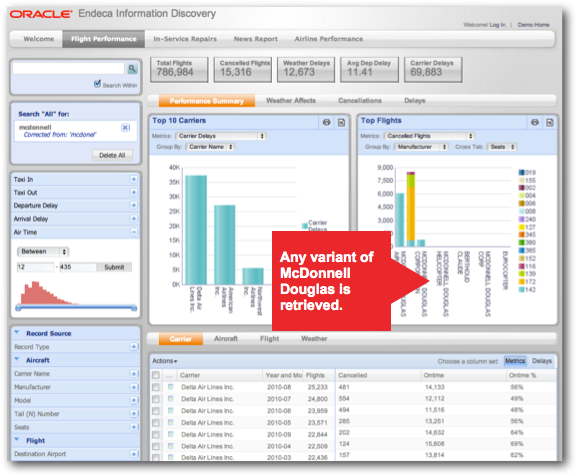Click the 019 legend color swatch

pos(521,173)
